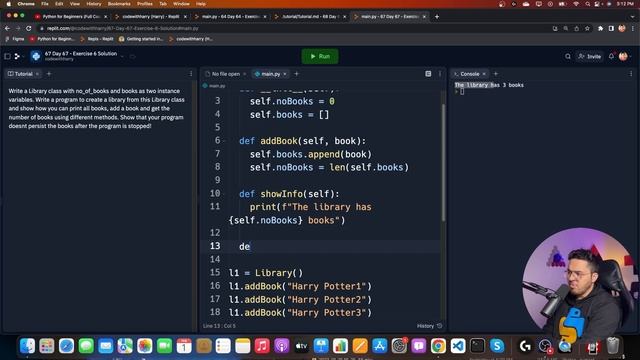The width and height of the screenshot is (640, 360).
Task: Open the Figma bookmark
Action: (x=15, y=39)
